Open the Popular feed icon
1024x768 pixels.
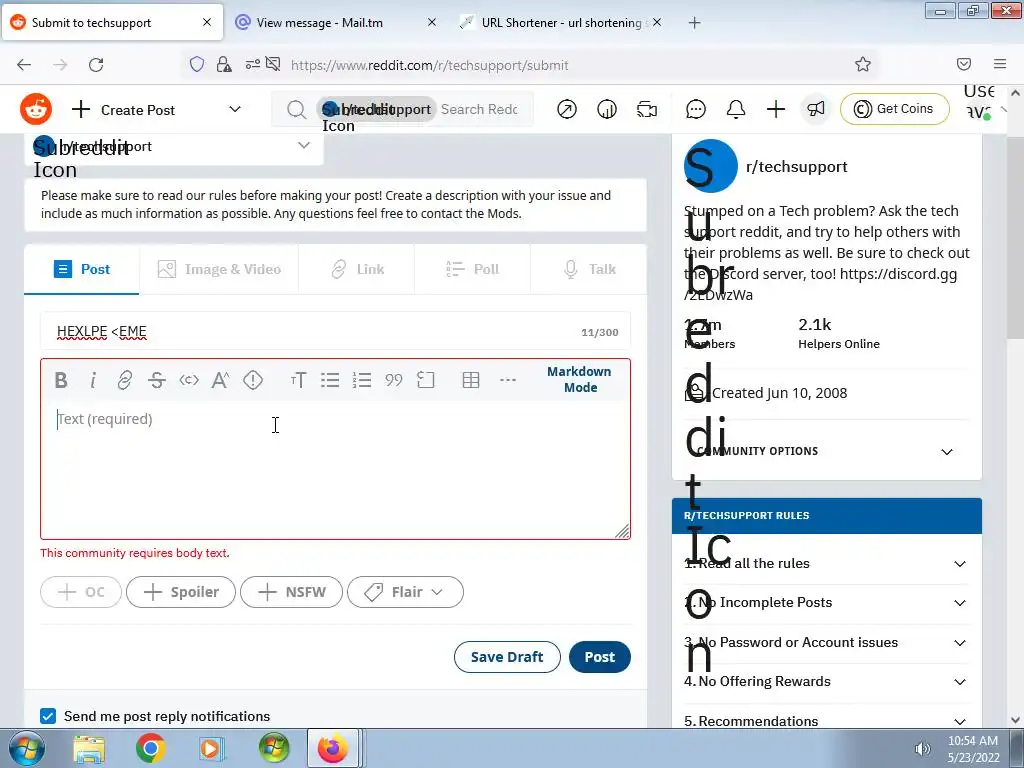point(567,109)
